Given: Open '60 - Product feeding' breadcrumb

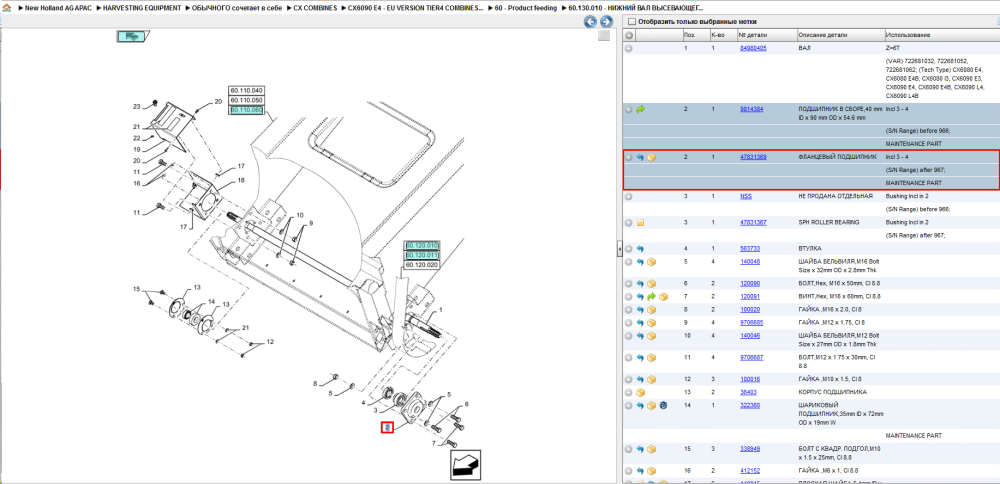Looking at the screenshot, I should tap(525, 8).
